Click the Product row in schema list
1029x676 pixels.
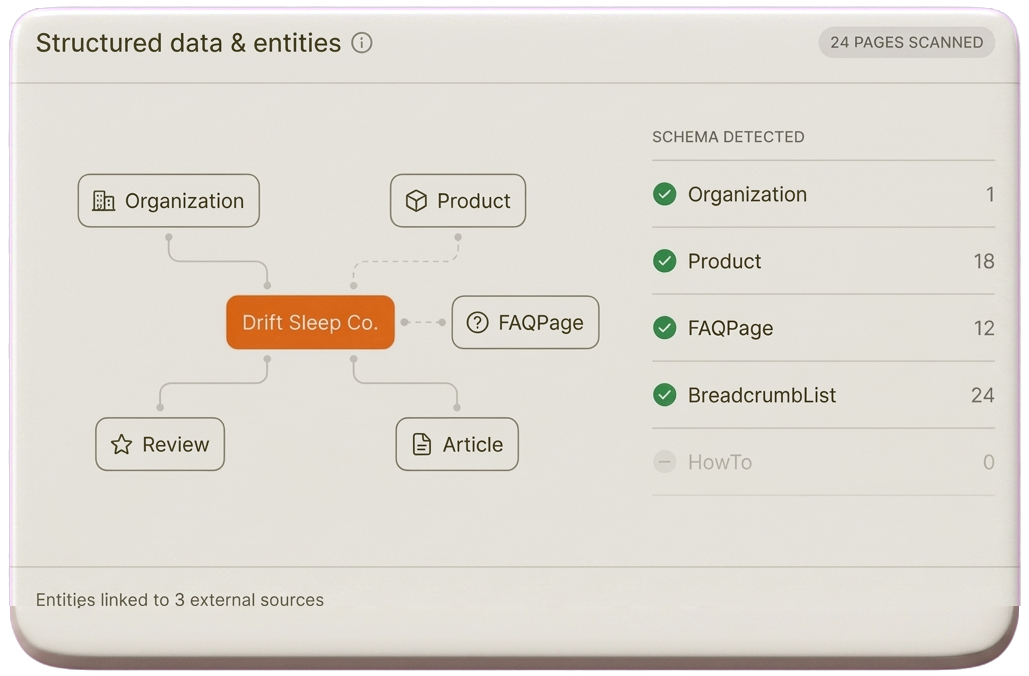[x=824, y=261]
